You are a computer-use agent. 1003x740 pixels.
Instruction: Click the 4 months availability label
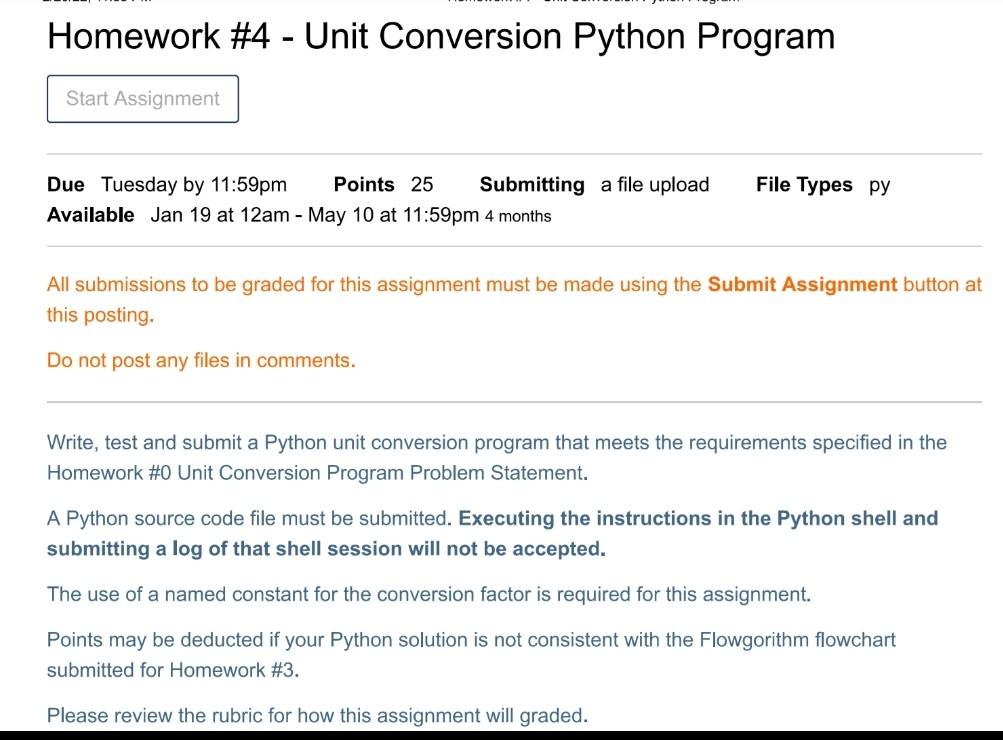point(517,216)
